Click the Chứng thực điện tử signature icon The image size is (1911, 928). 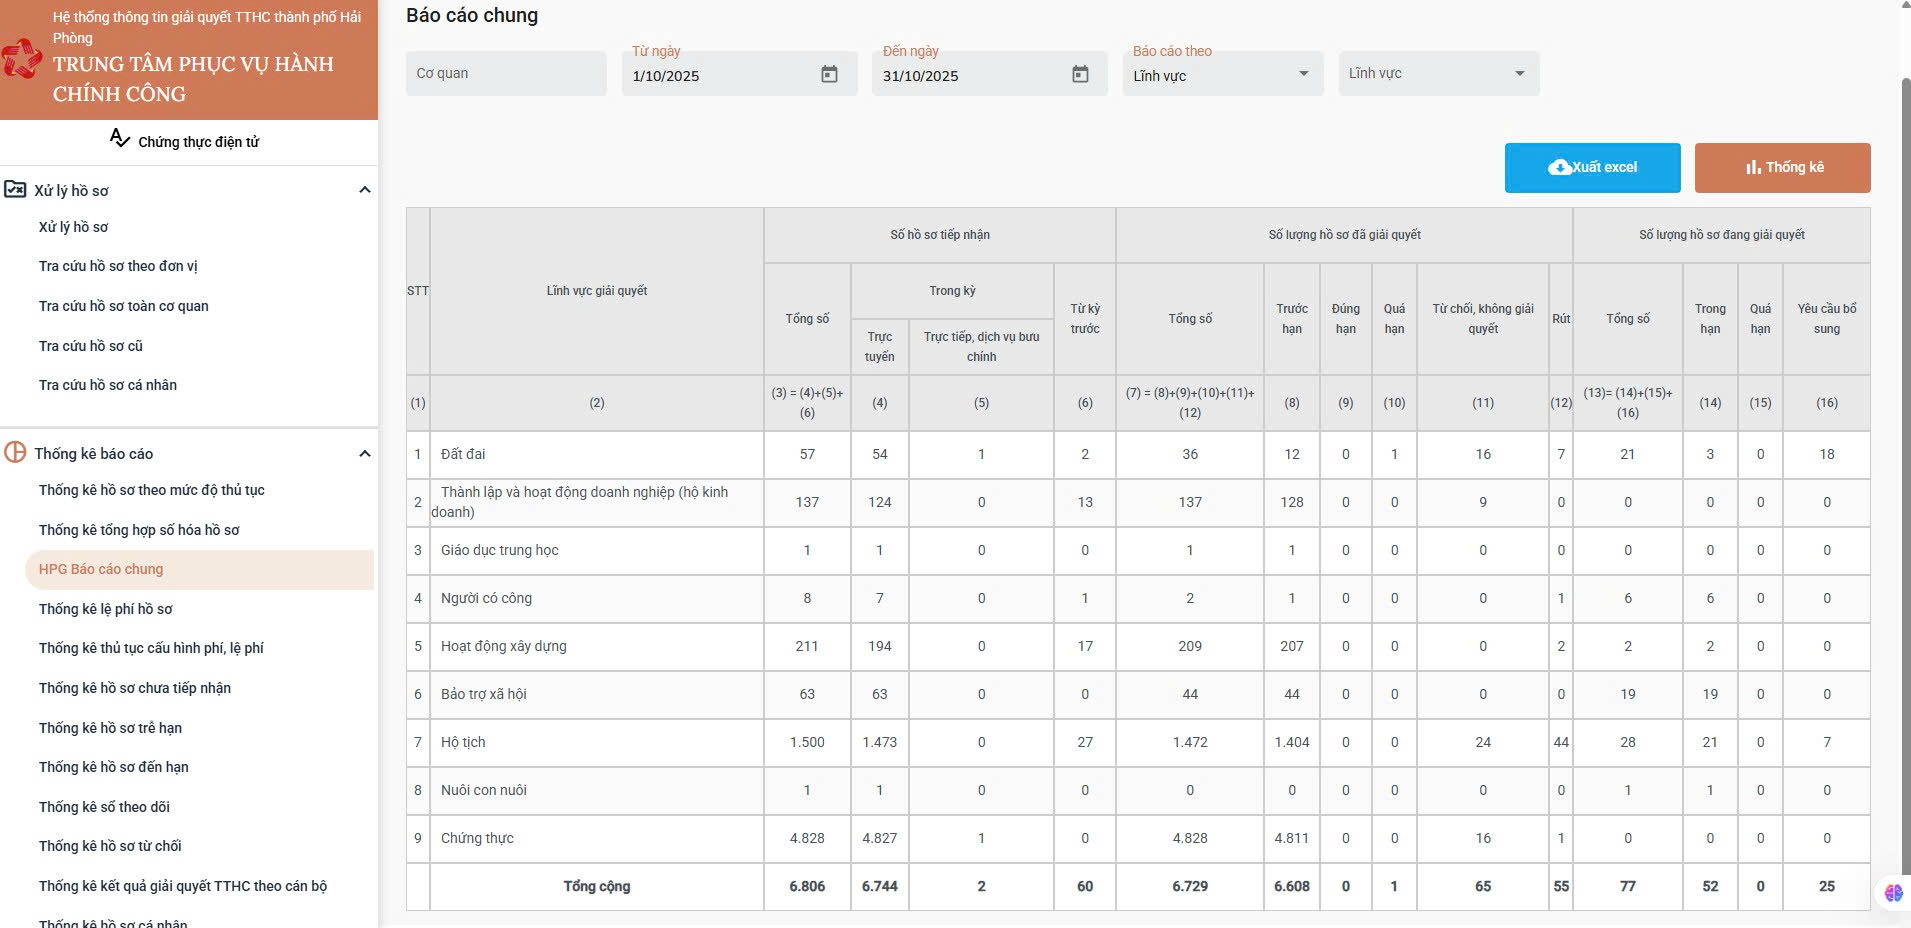[120, 139]
